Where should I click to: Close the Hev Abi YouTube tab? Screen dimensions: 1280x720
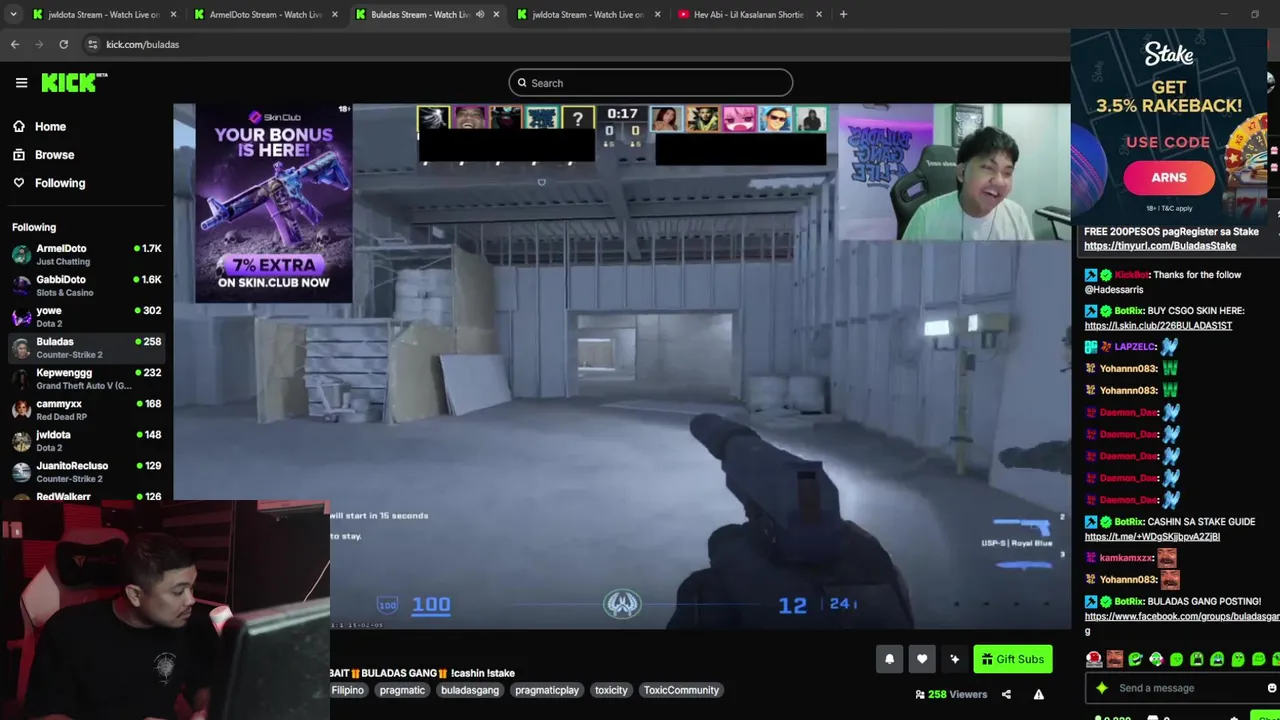point(819,14)
